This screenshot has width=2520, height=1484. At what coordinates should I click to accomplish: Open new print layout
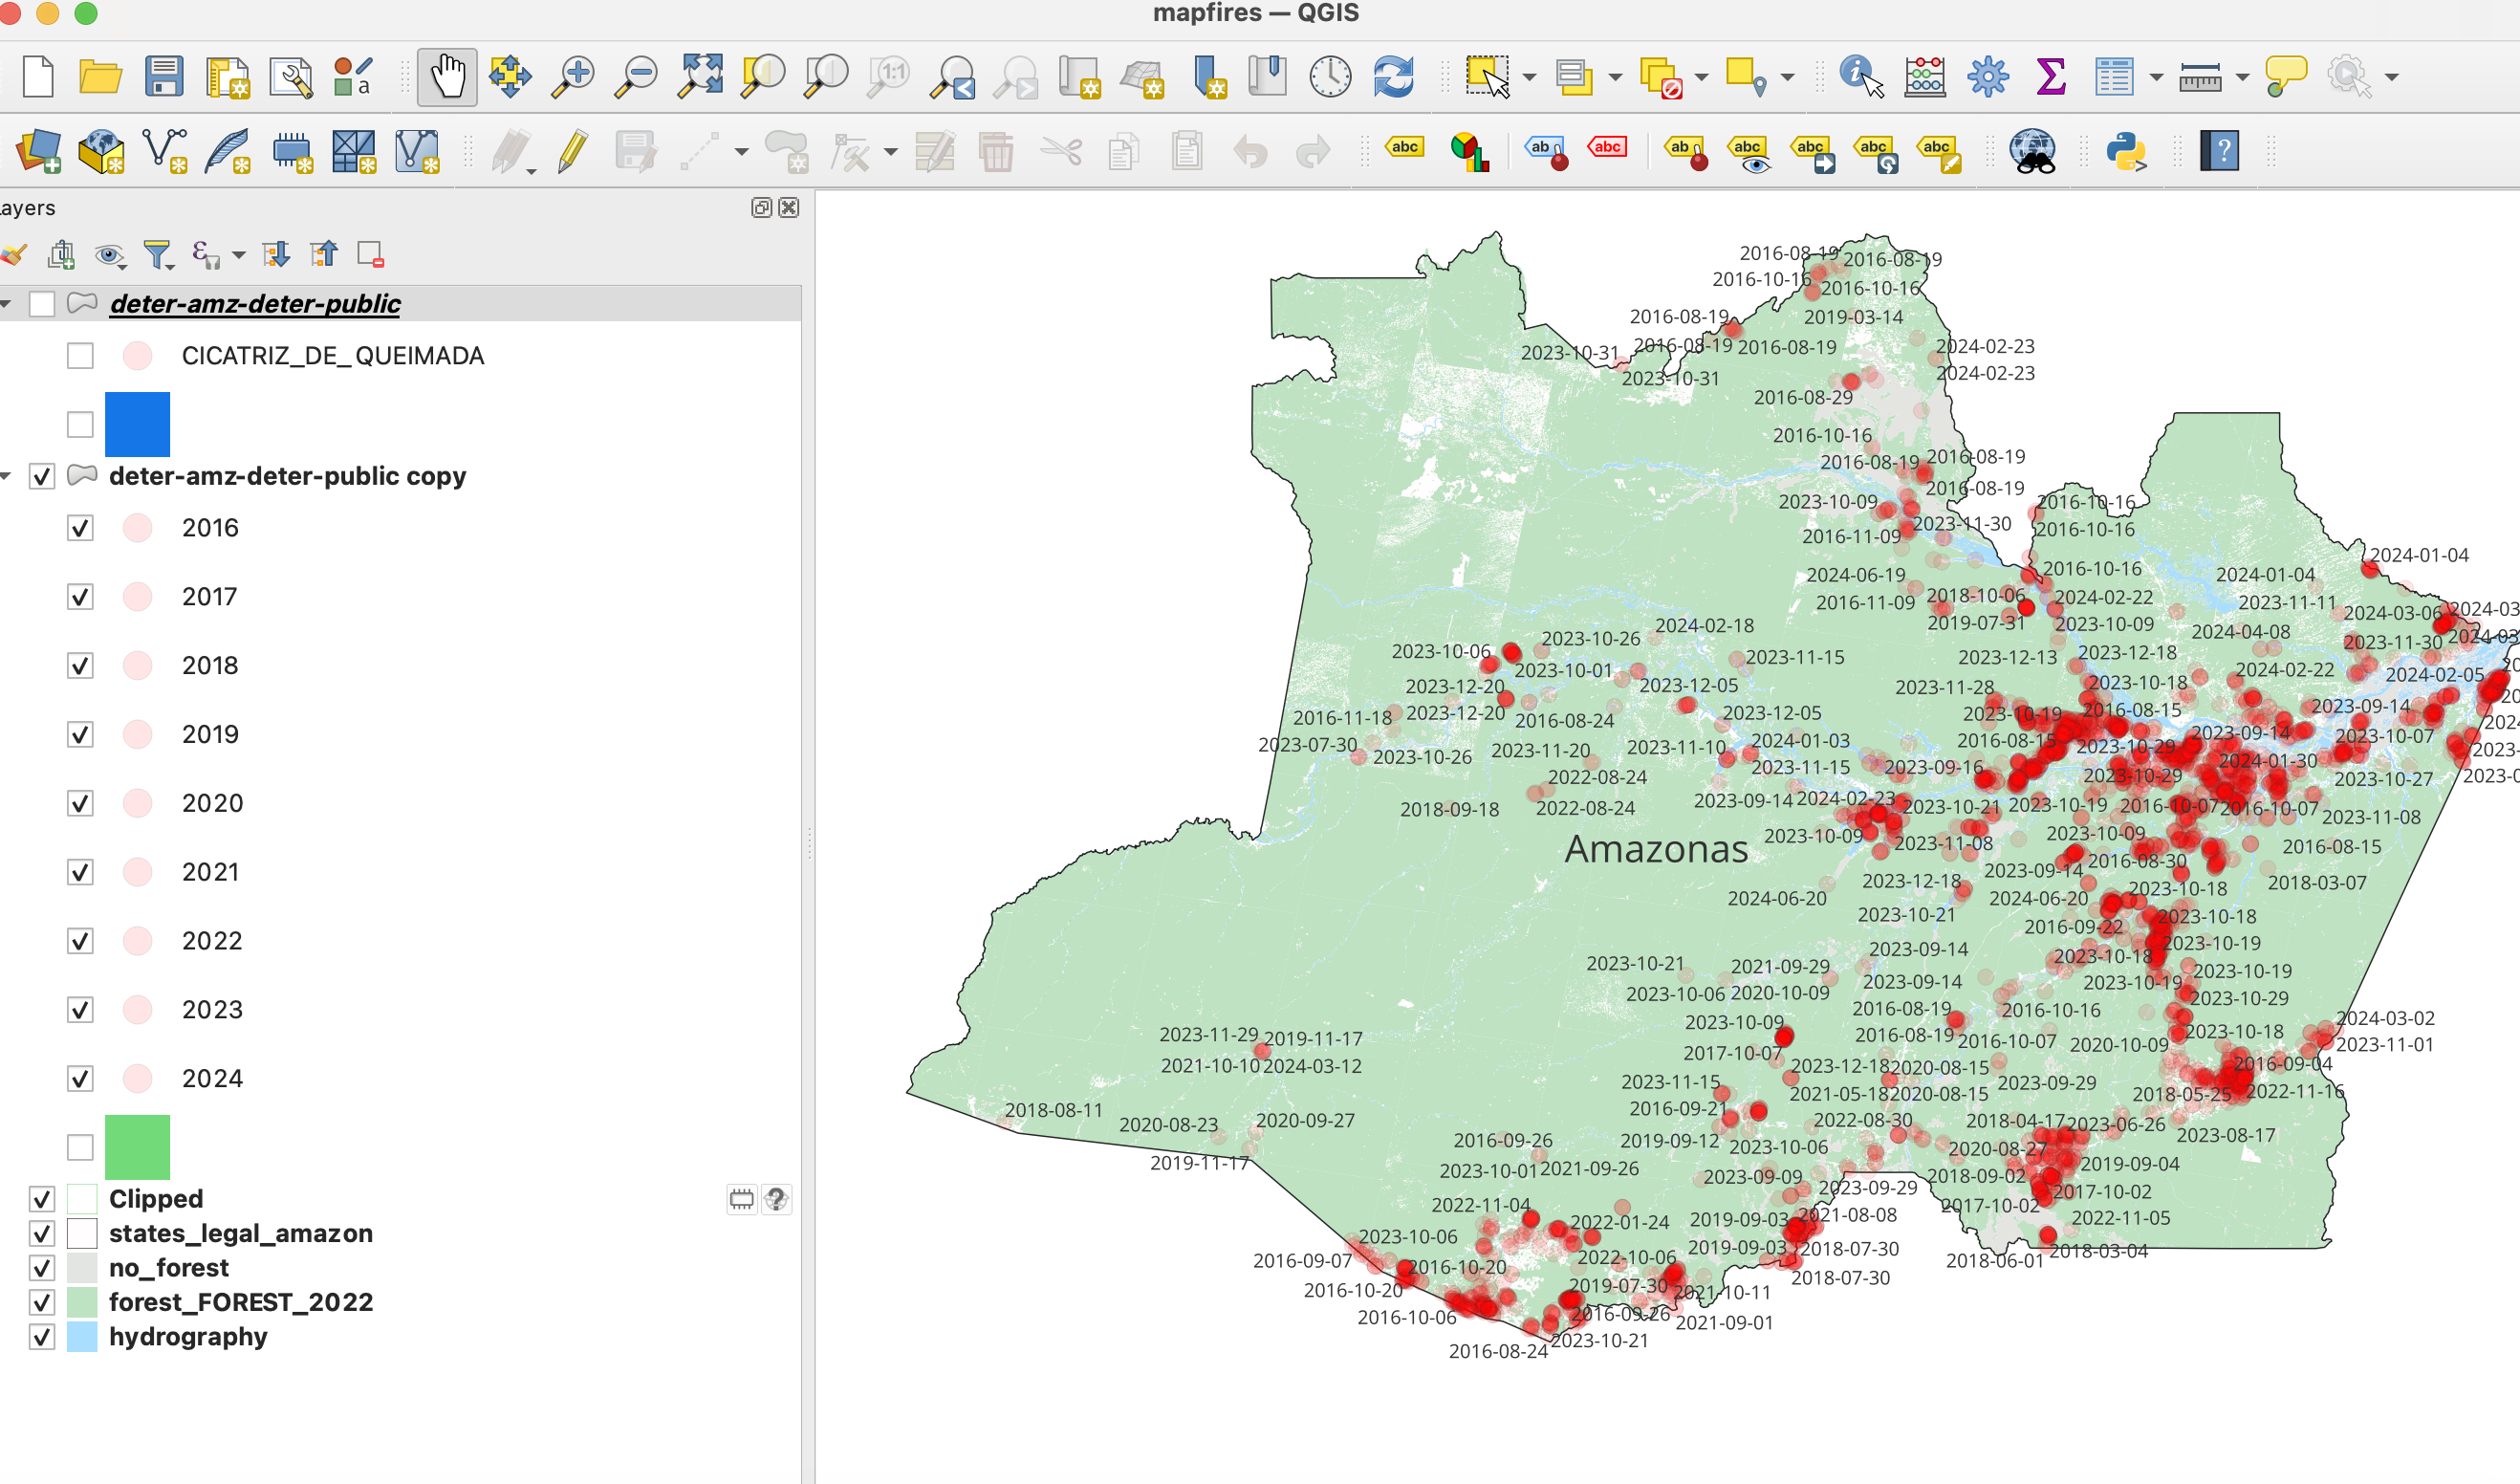[x=227, y=77]
